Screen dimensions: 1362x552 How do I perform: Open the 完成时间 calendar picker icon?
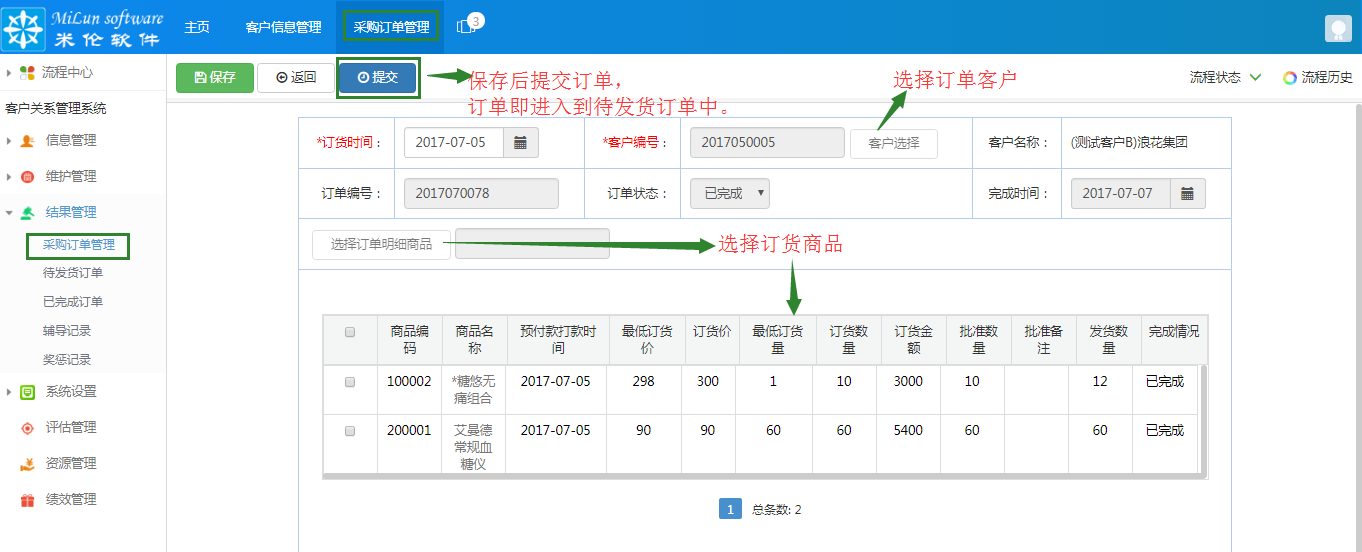tap(1187, 194)
